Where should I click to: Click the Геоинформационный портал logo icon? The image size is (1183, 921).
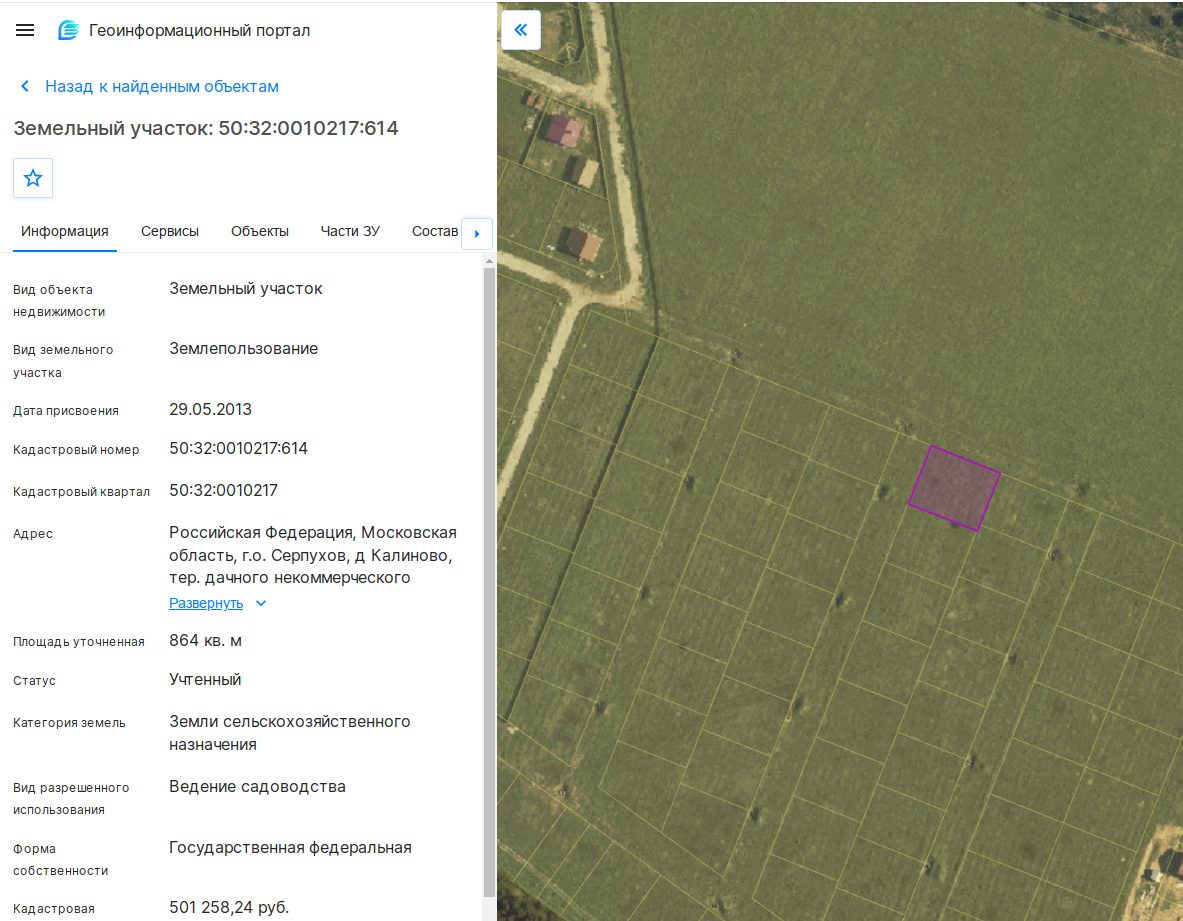coord(68,30)
